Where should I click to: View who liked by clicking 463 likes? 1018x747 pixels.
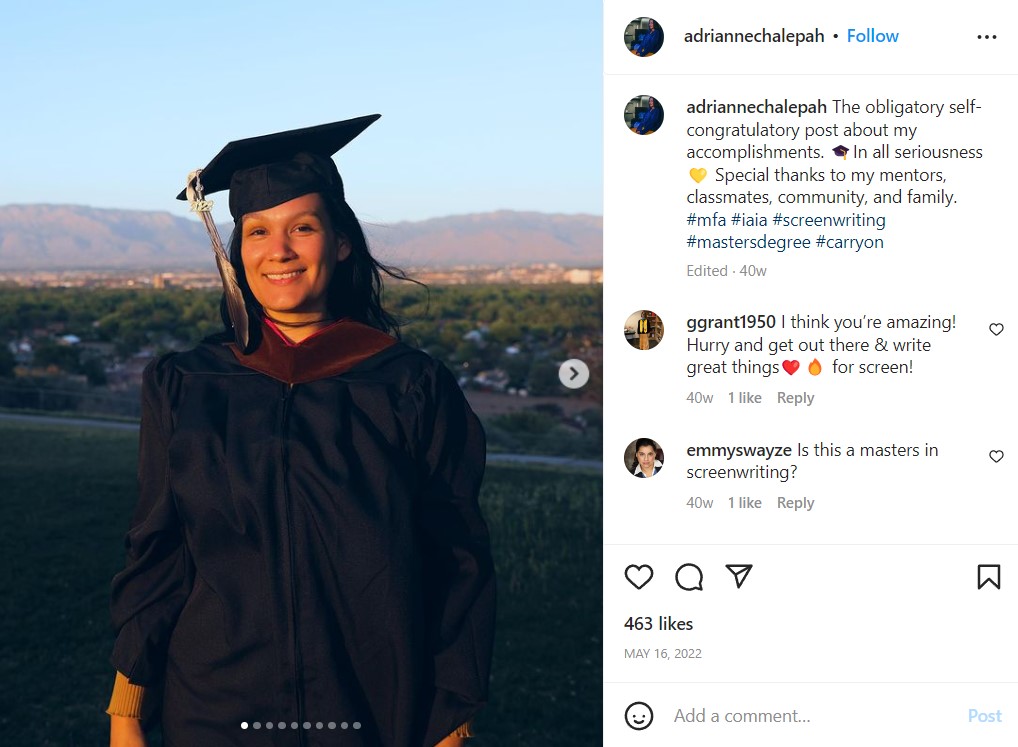661,623
